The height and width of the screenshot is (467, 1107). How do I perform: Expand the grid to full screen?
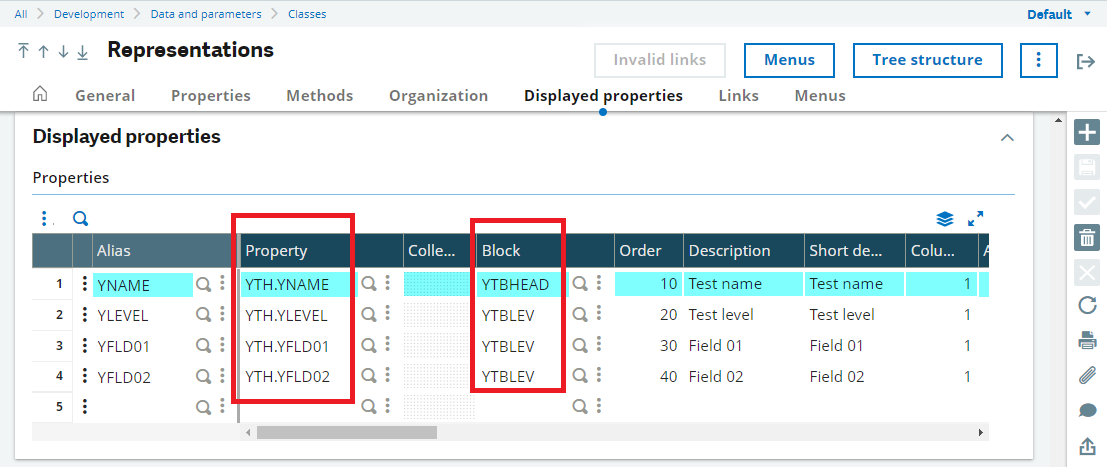pos(976,219)
